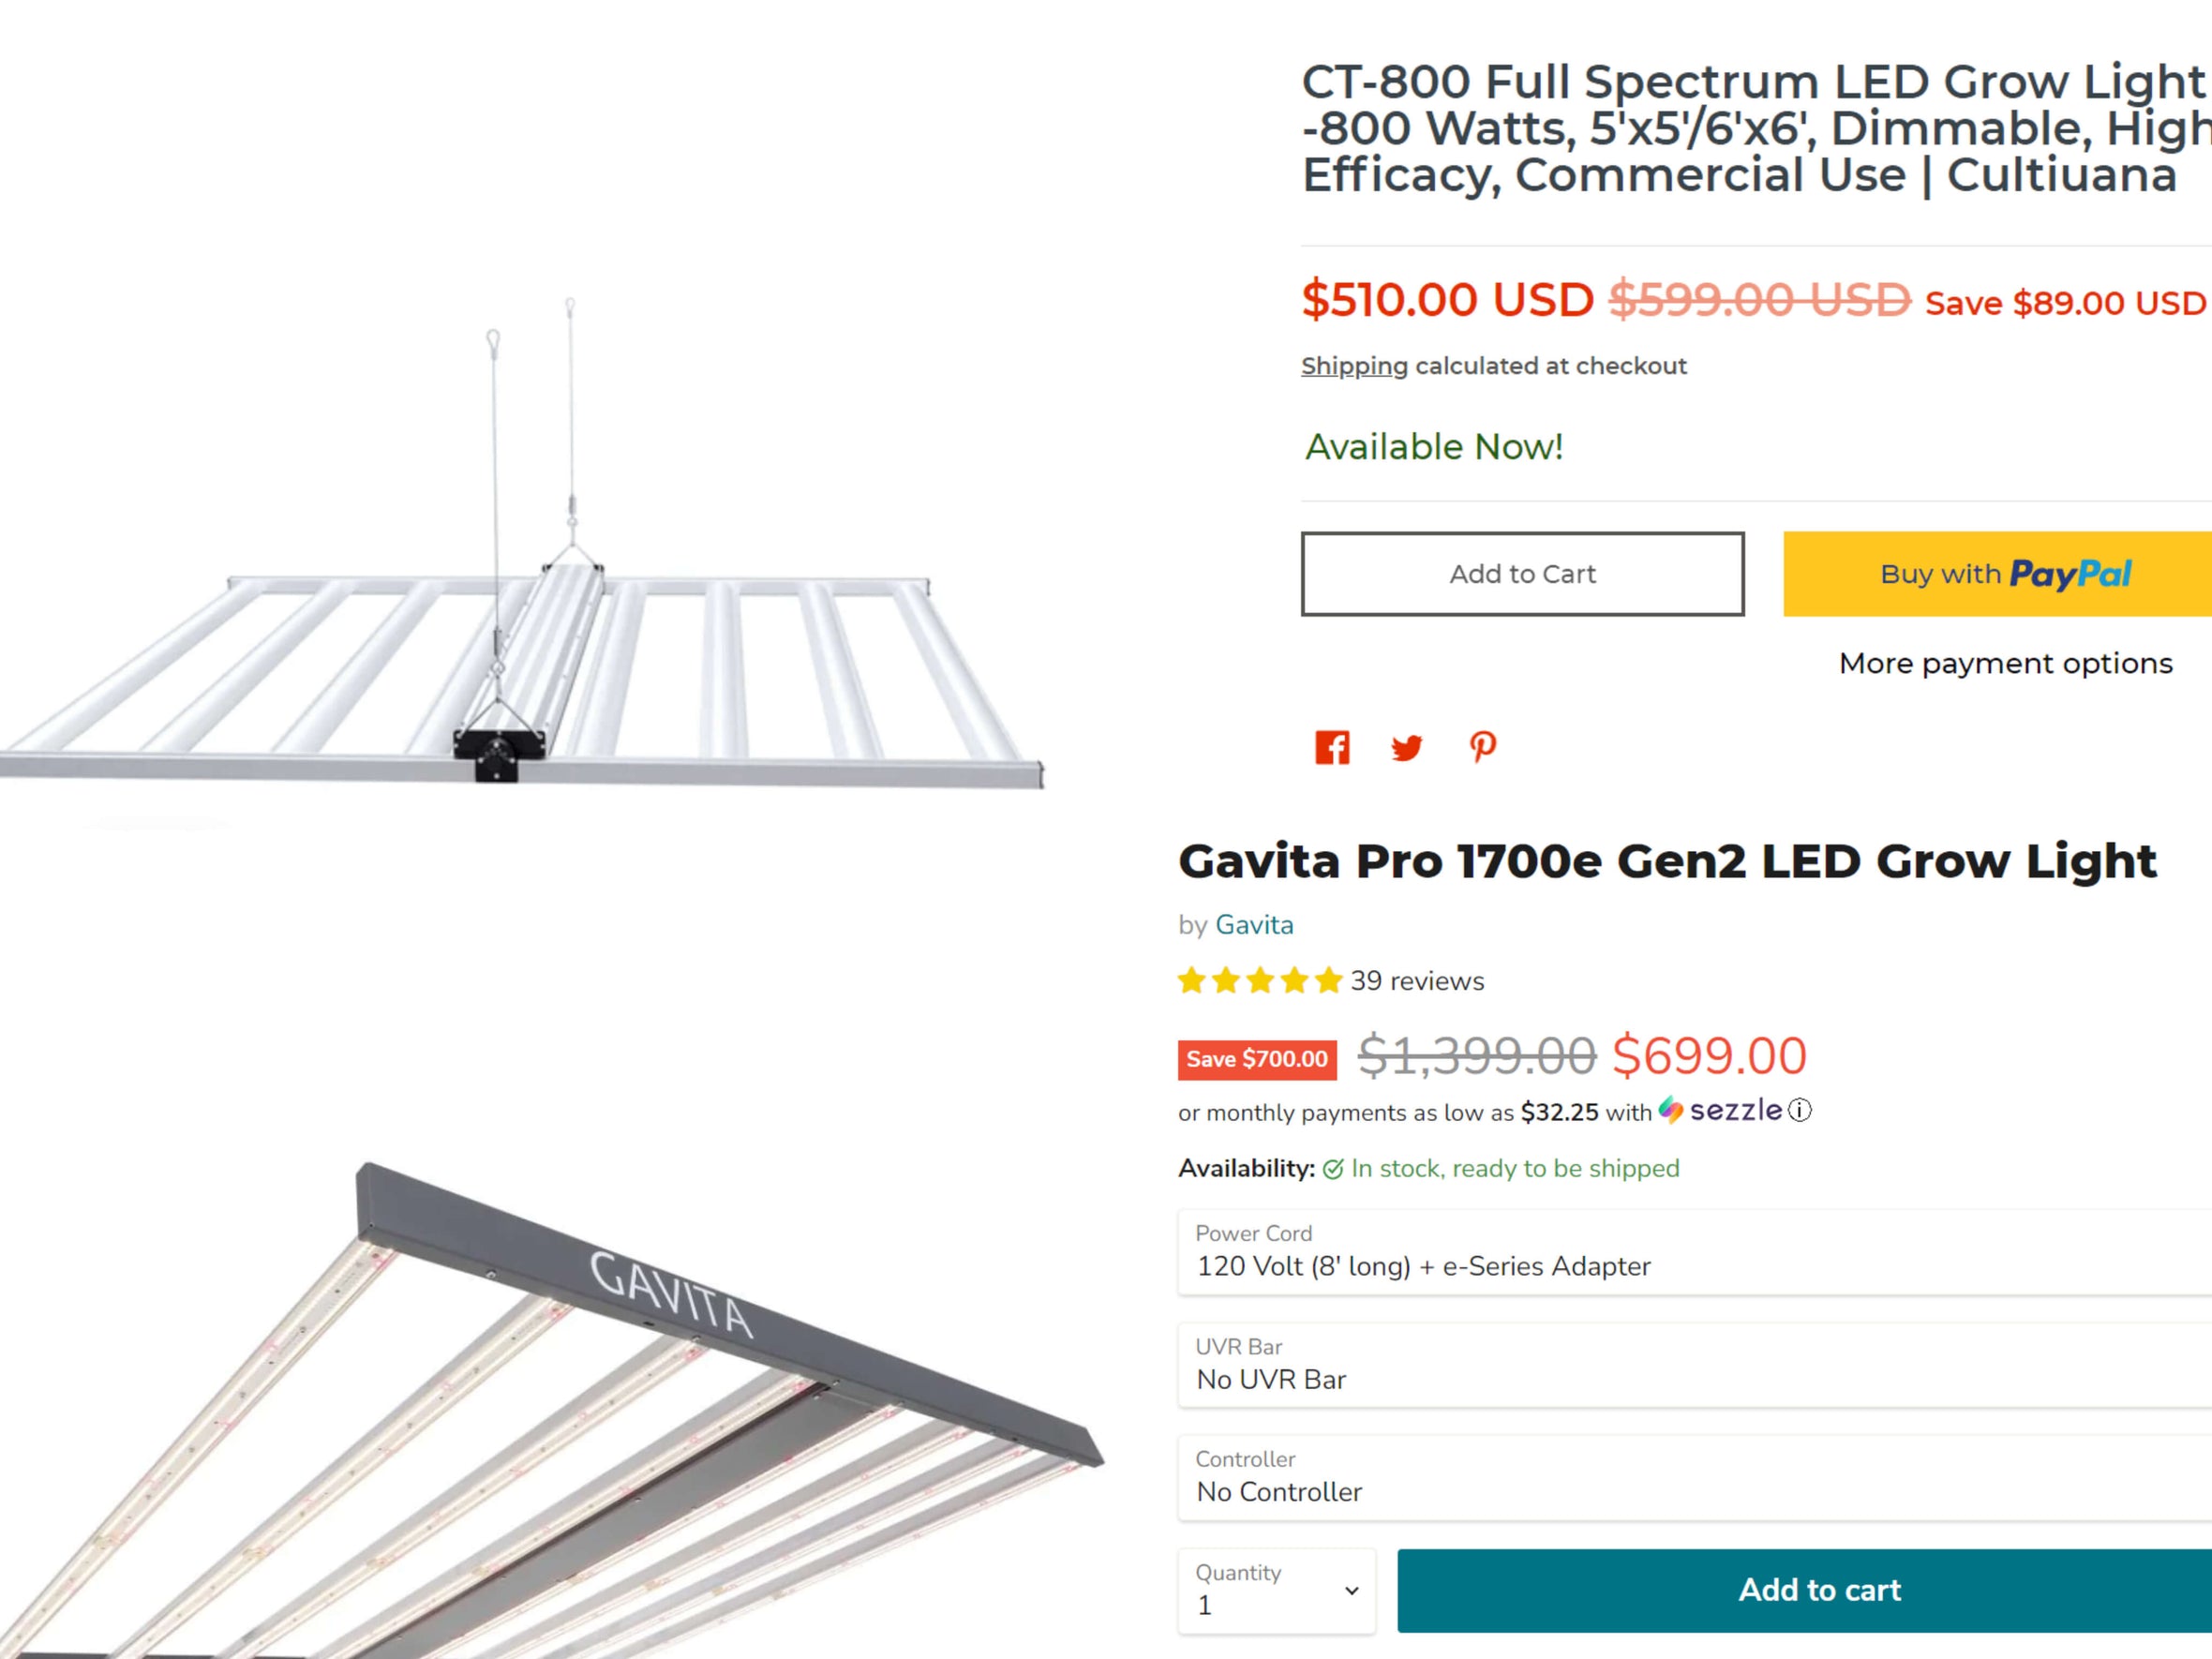Add Gavita Pro 1700e to cart
2212x1659 pixels.
pos(1818,1590)
